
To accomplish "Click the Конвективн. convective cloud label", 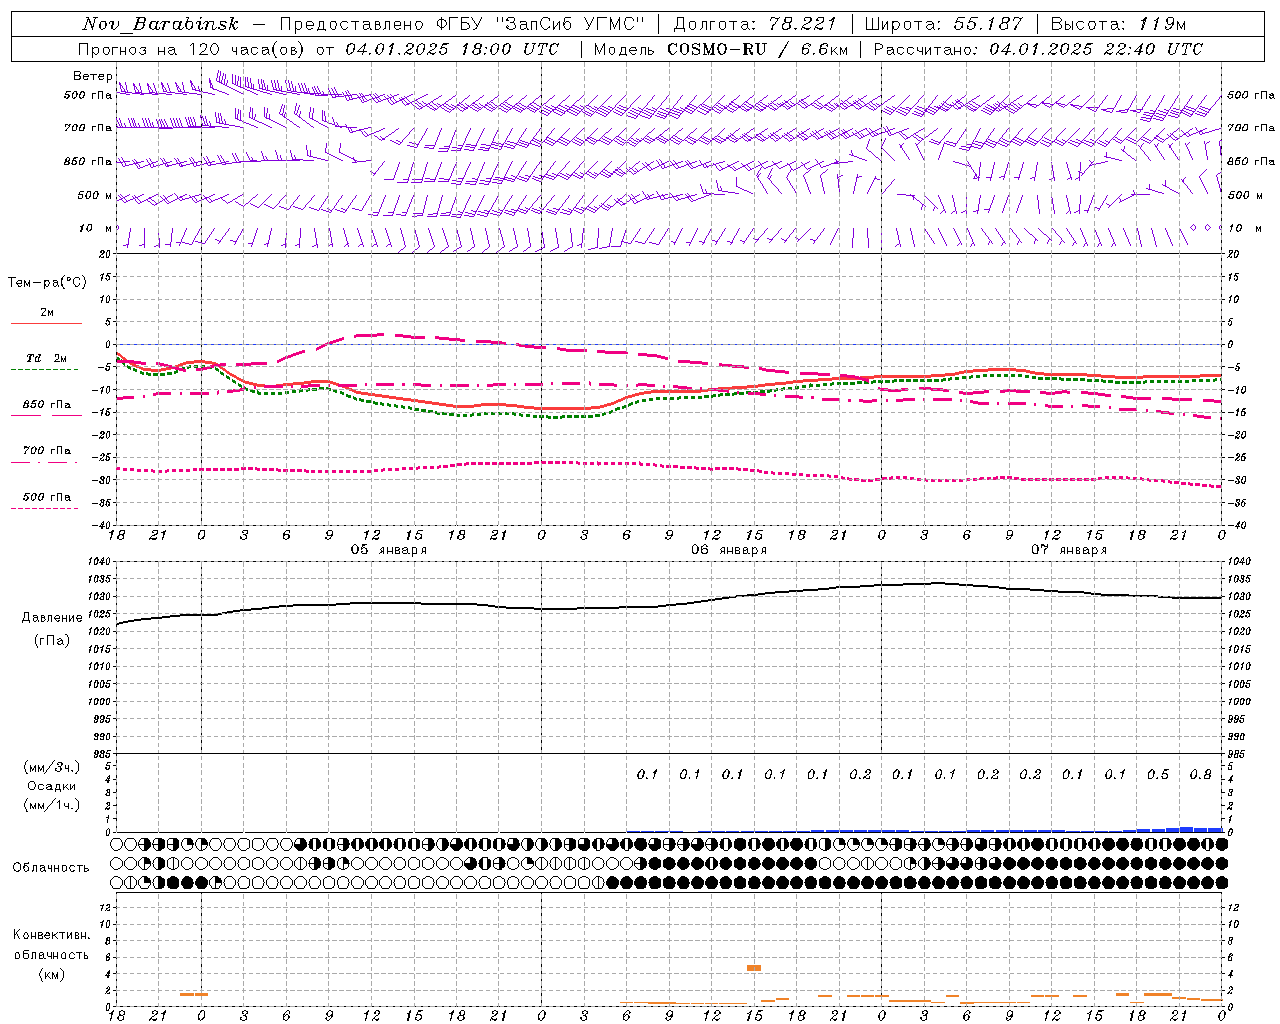I will [51, 935].
